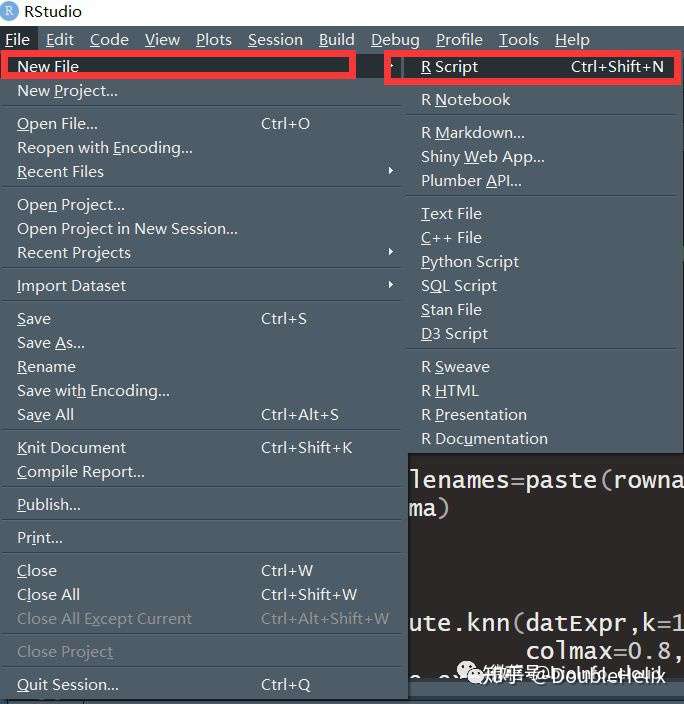Screen dimensions: 684x704
Task: Open the Debug menu
Action: 395,40
